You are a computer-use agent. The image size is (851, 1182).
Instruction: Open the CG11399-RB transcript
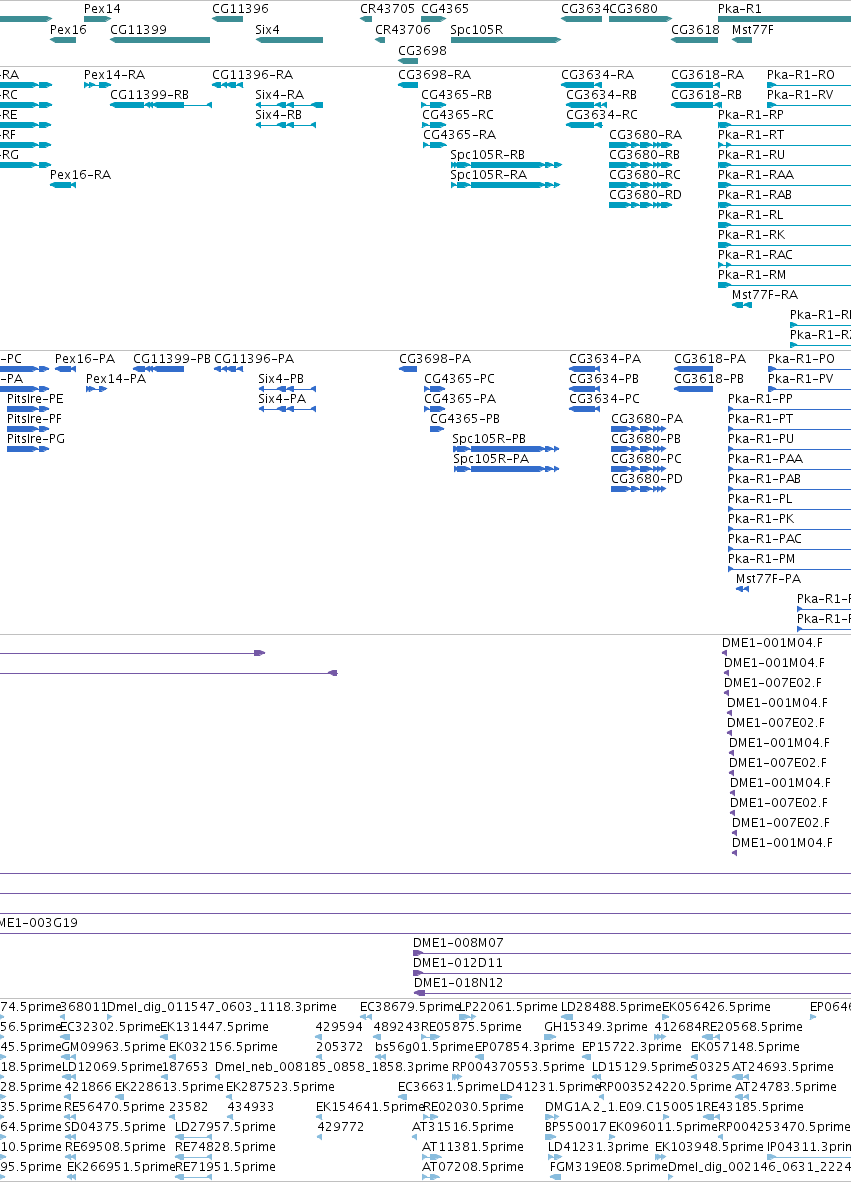pyautogui.click(x=161, y=105)
